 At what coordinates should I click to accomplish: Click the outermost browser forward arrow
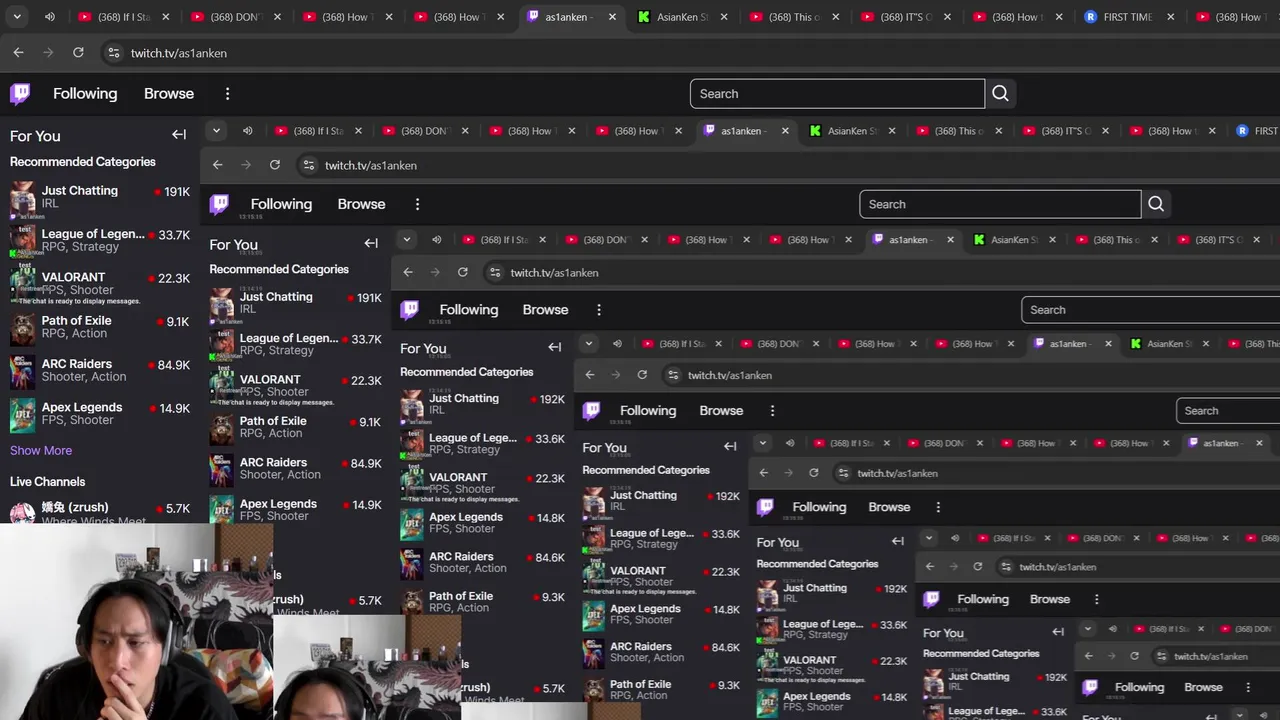point(48,52)
